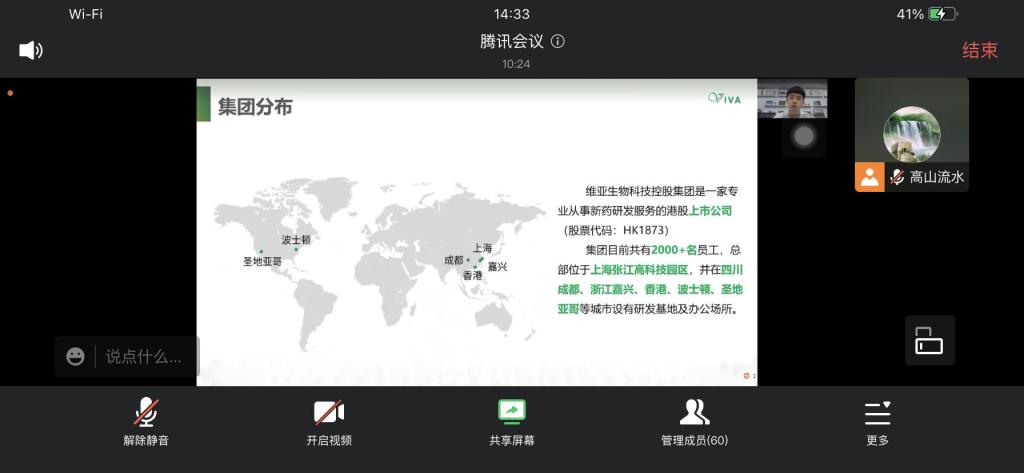Tap the battery indicator in status bar

tap(943, 14)
